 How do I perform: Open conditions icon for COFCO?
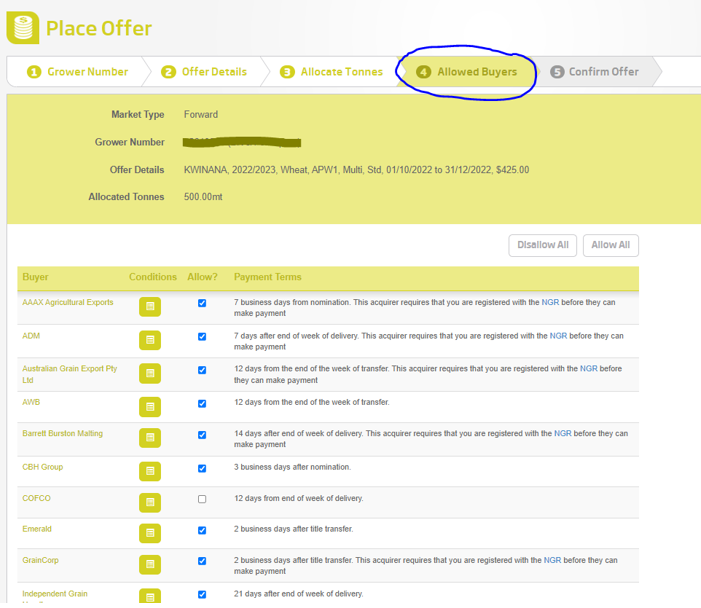pos(150,502)
